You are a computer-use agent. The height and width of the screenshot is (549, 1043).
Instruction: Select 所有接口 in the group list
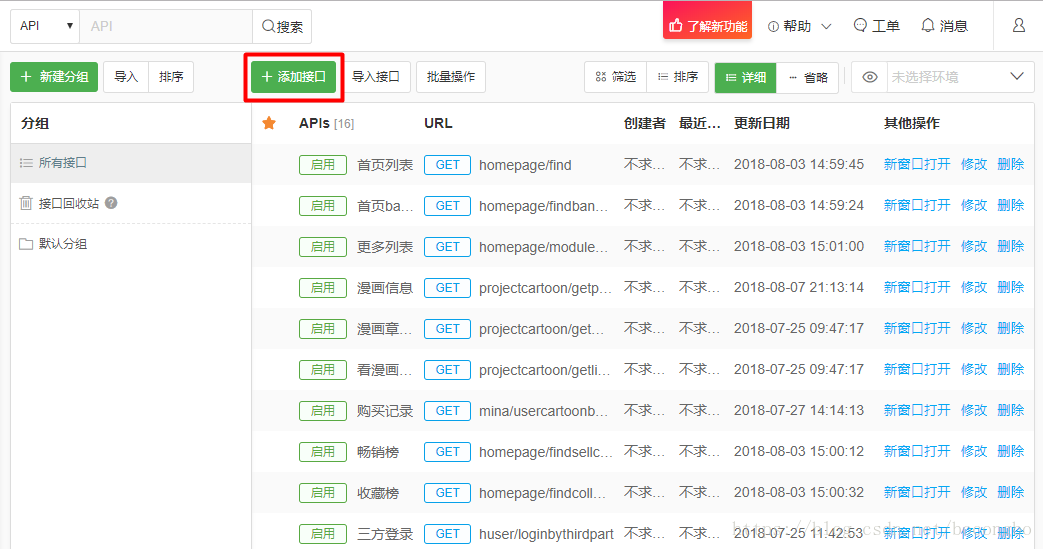63,162
